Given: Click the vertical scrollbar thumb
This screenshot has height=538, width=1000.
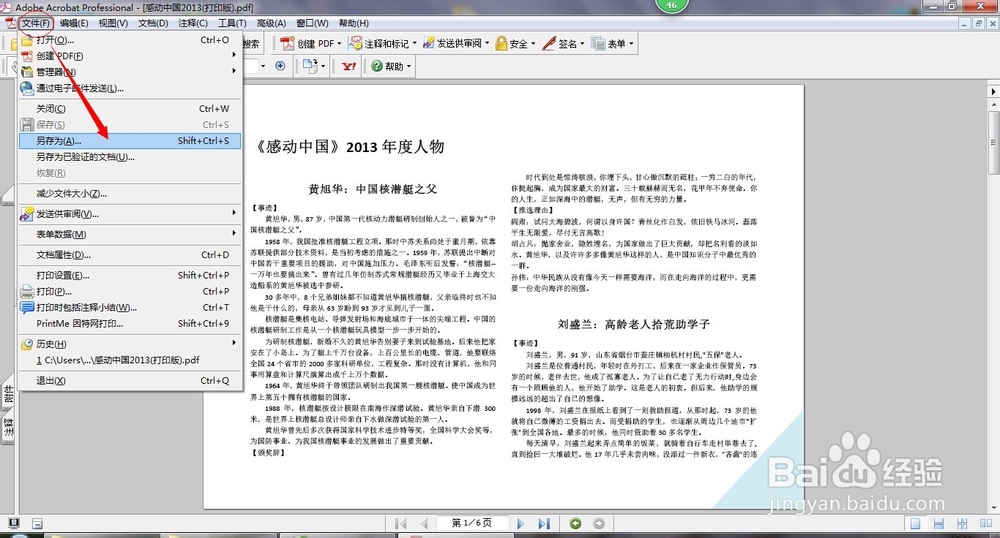Looking at the screenshot, I should 994,142.
